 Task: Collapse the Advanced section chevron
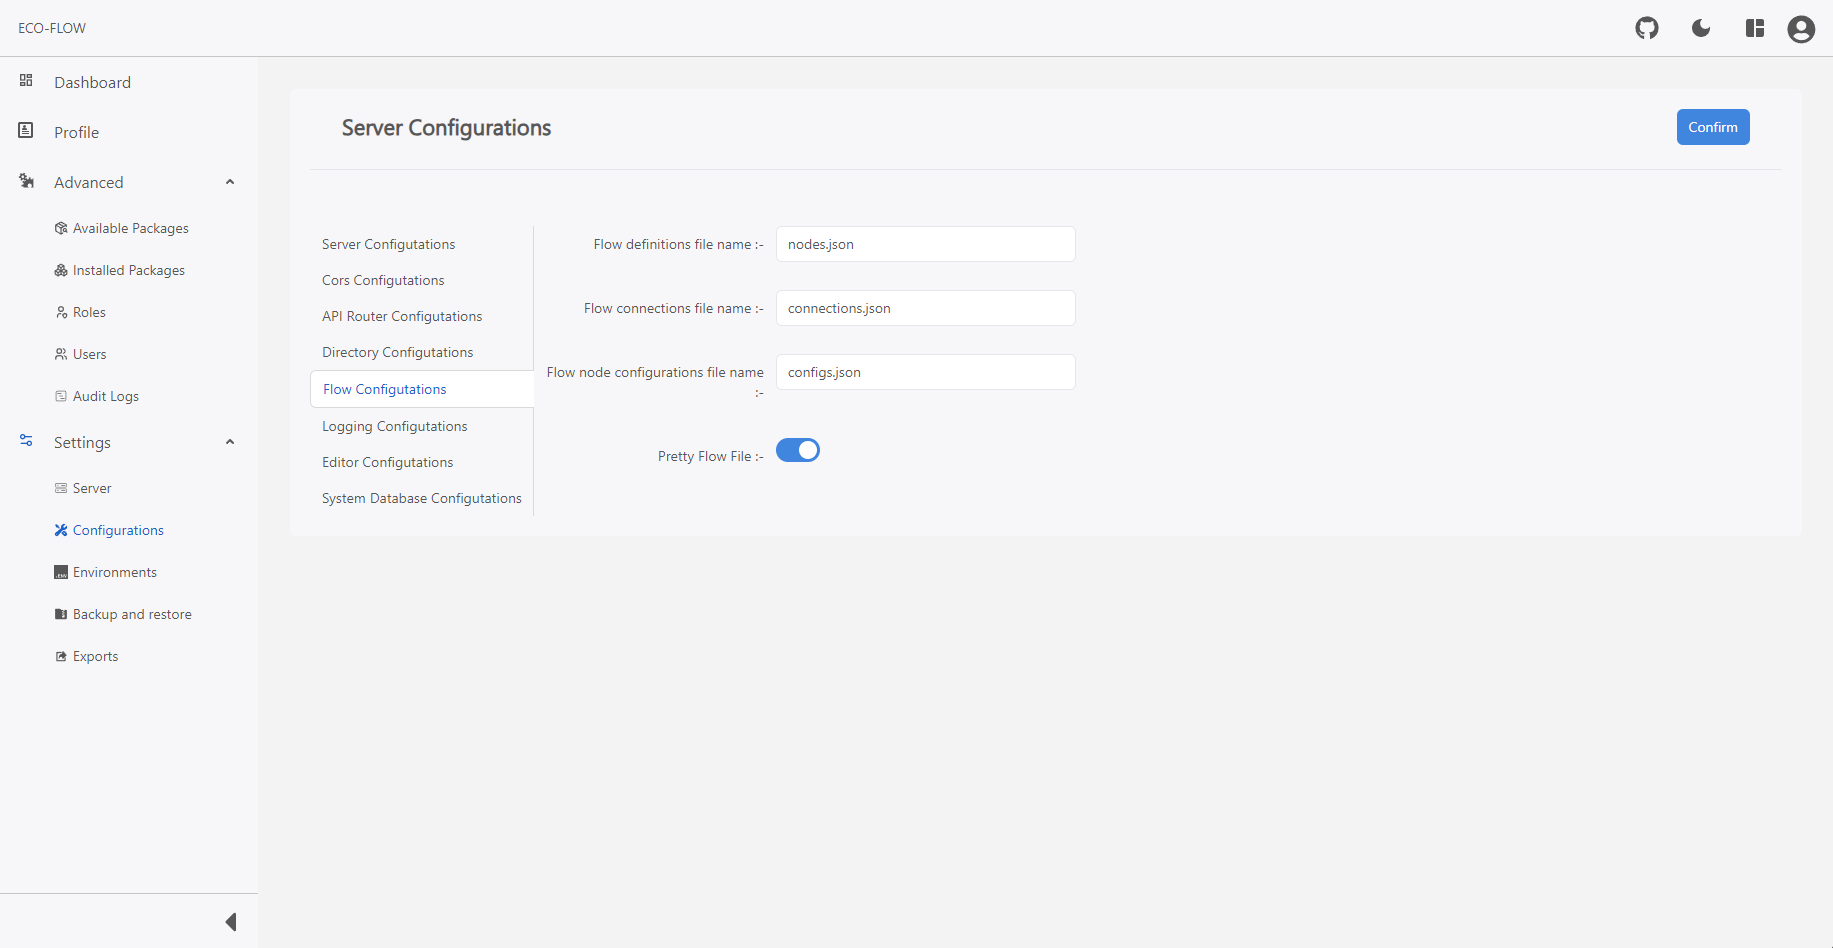230,182
